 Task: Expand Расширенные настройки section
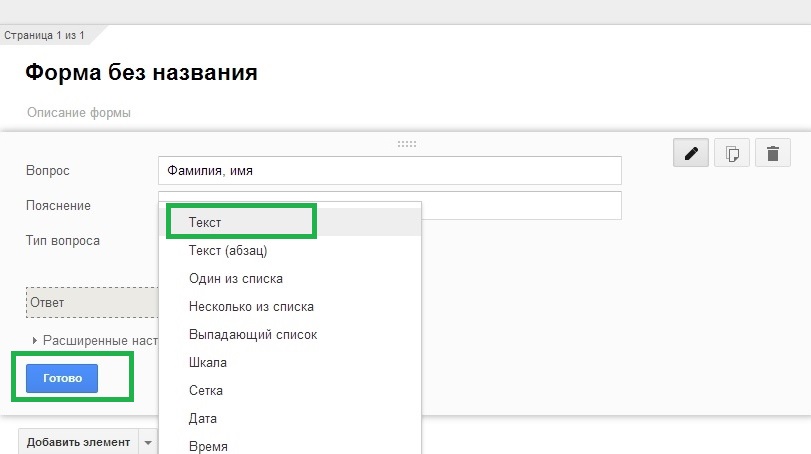coord(95,340)
